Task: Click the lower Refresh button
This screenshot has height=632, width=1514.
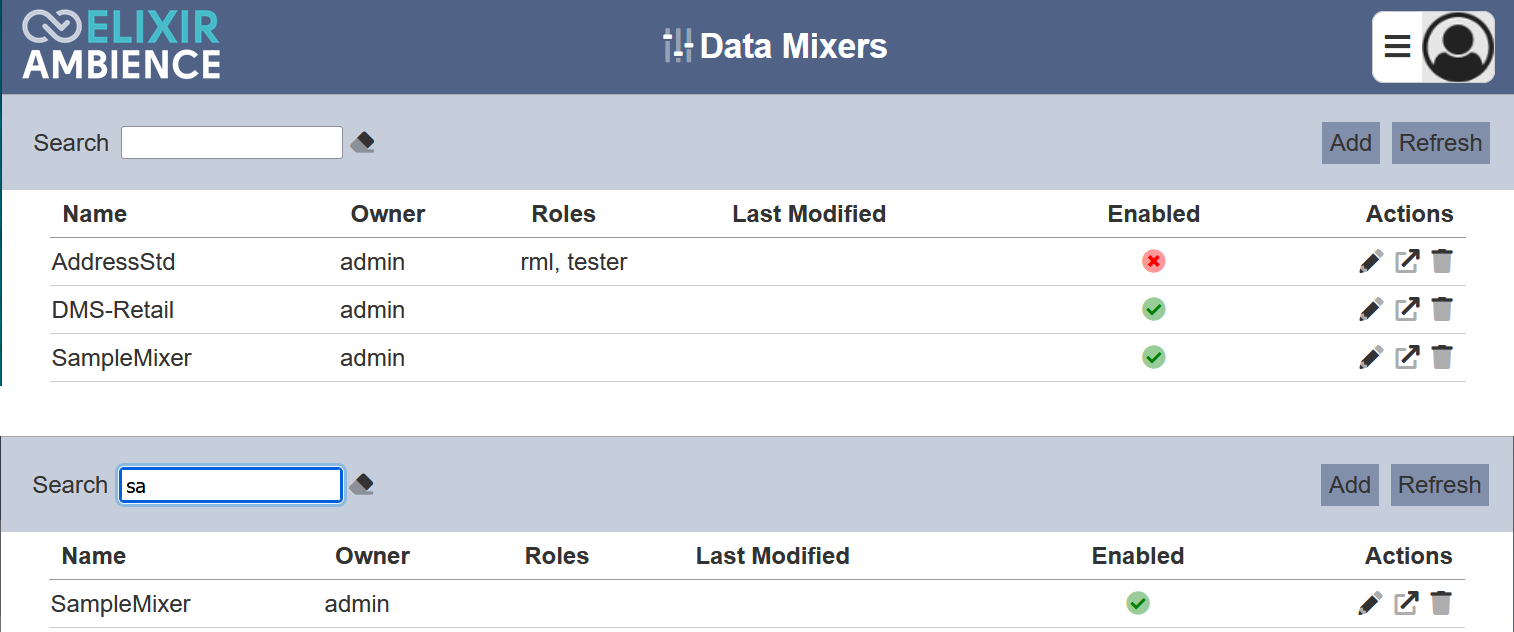Action: [x=1440, y=485]
